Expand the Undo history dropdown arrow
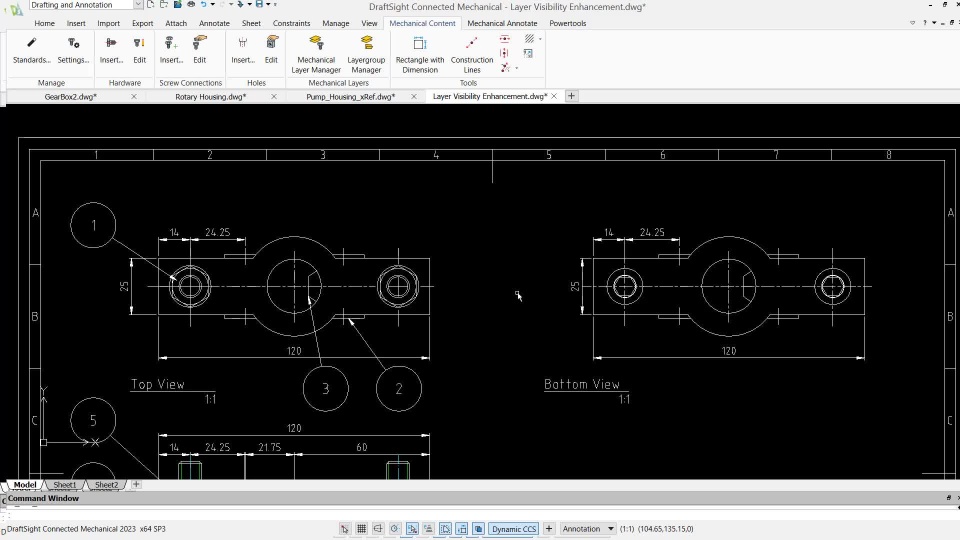The height and width of the screenshot is (540, 960). pos(212,4)
